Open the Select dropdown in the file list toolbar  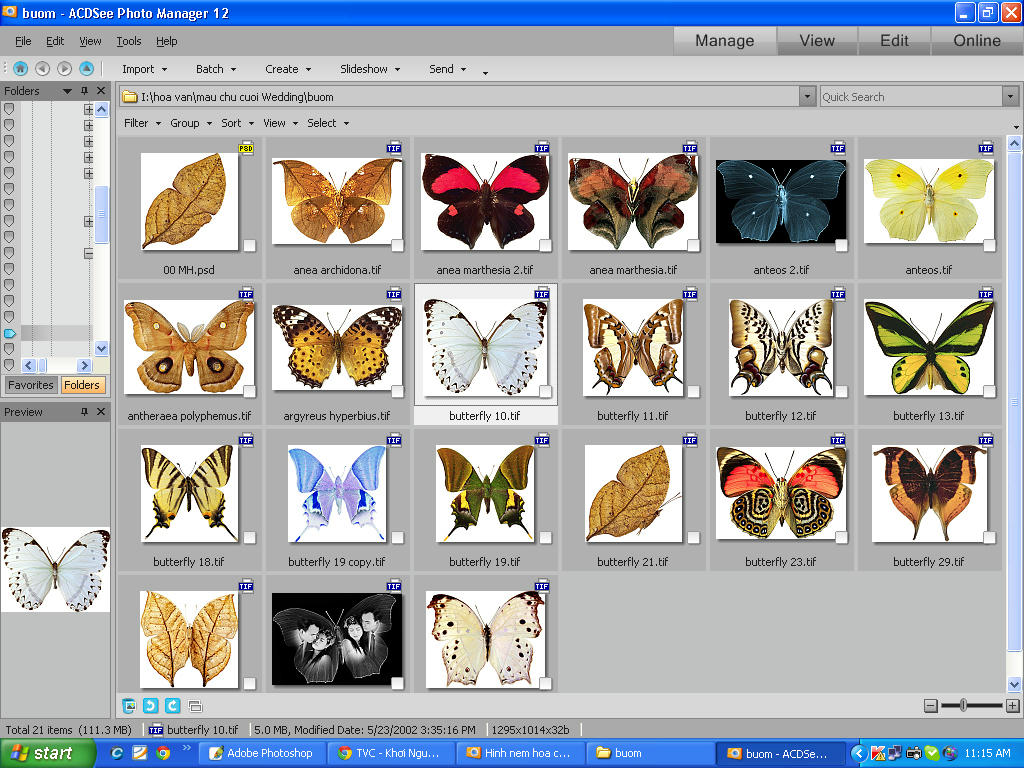click(328, 123)
